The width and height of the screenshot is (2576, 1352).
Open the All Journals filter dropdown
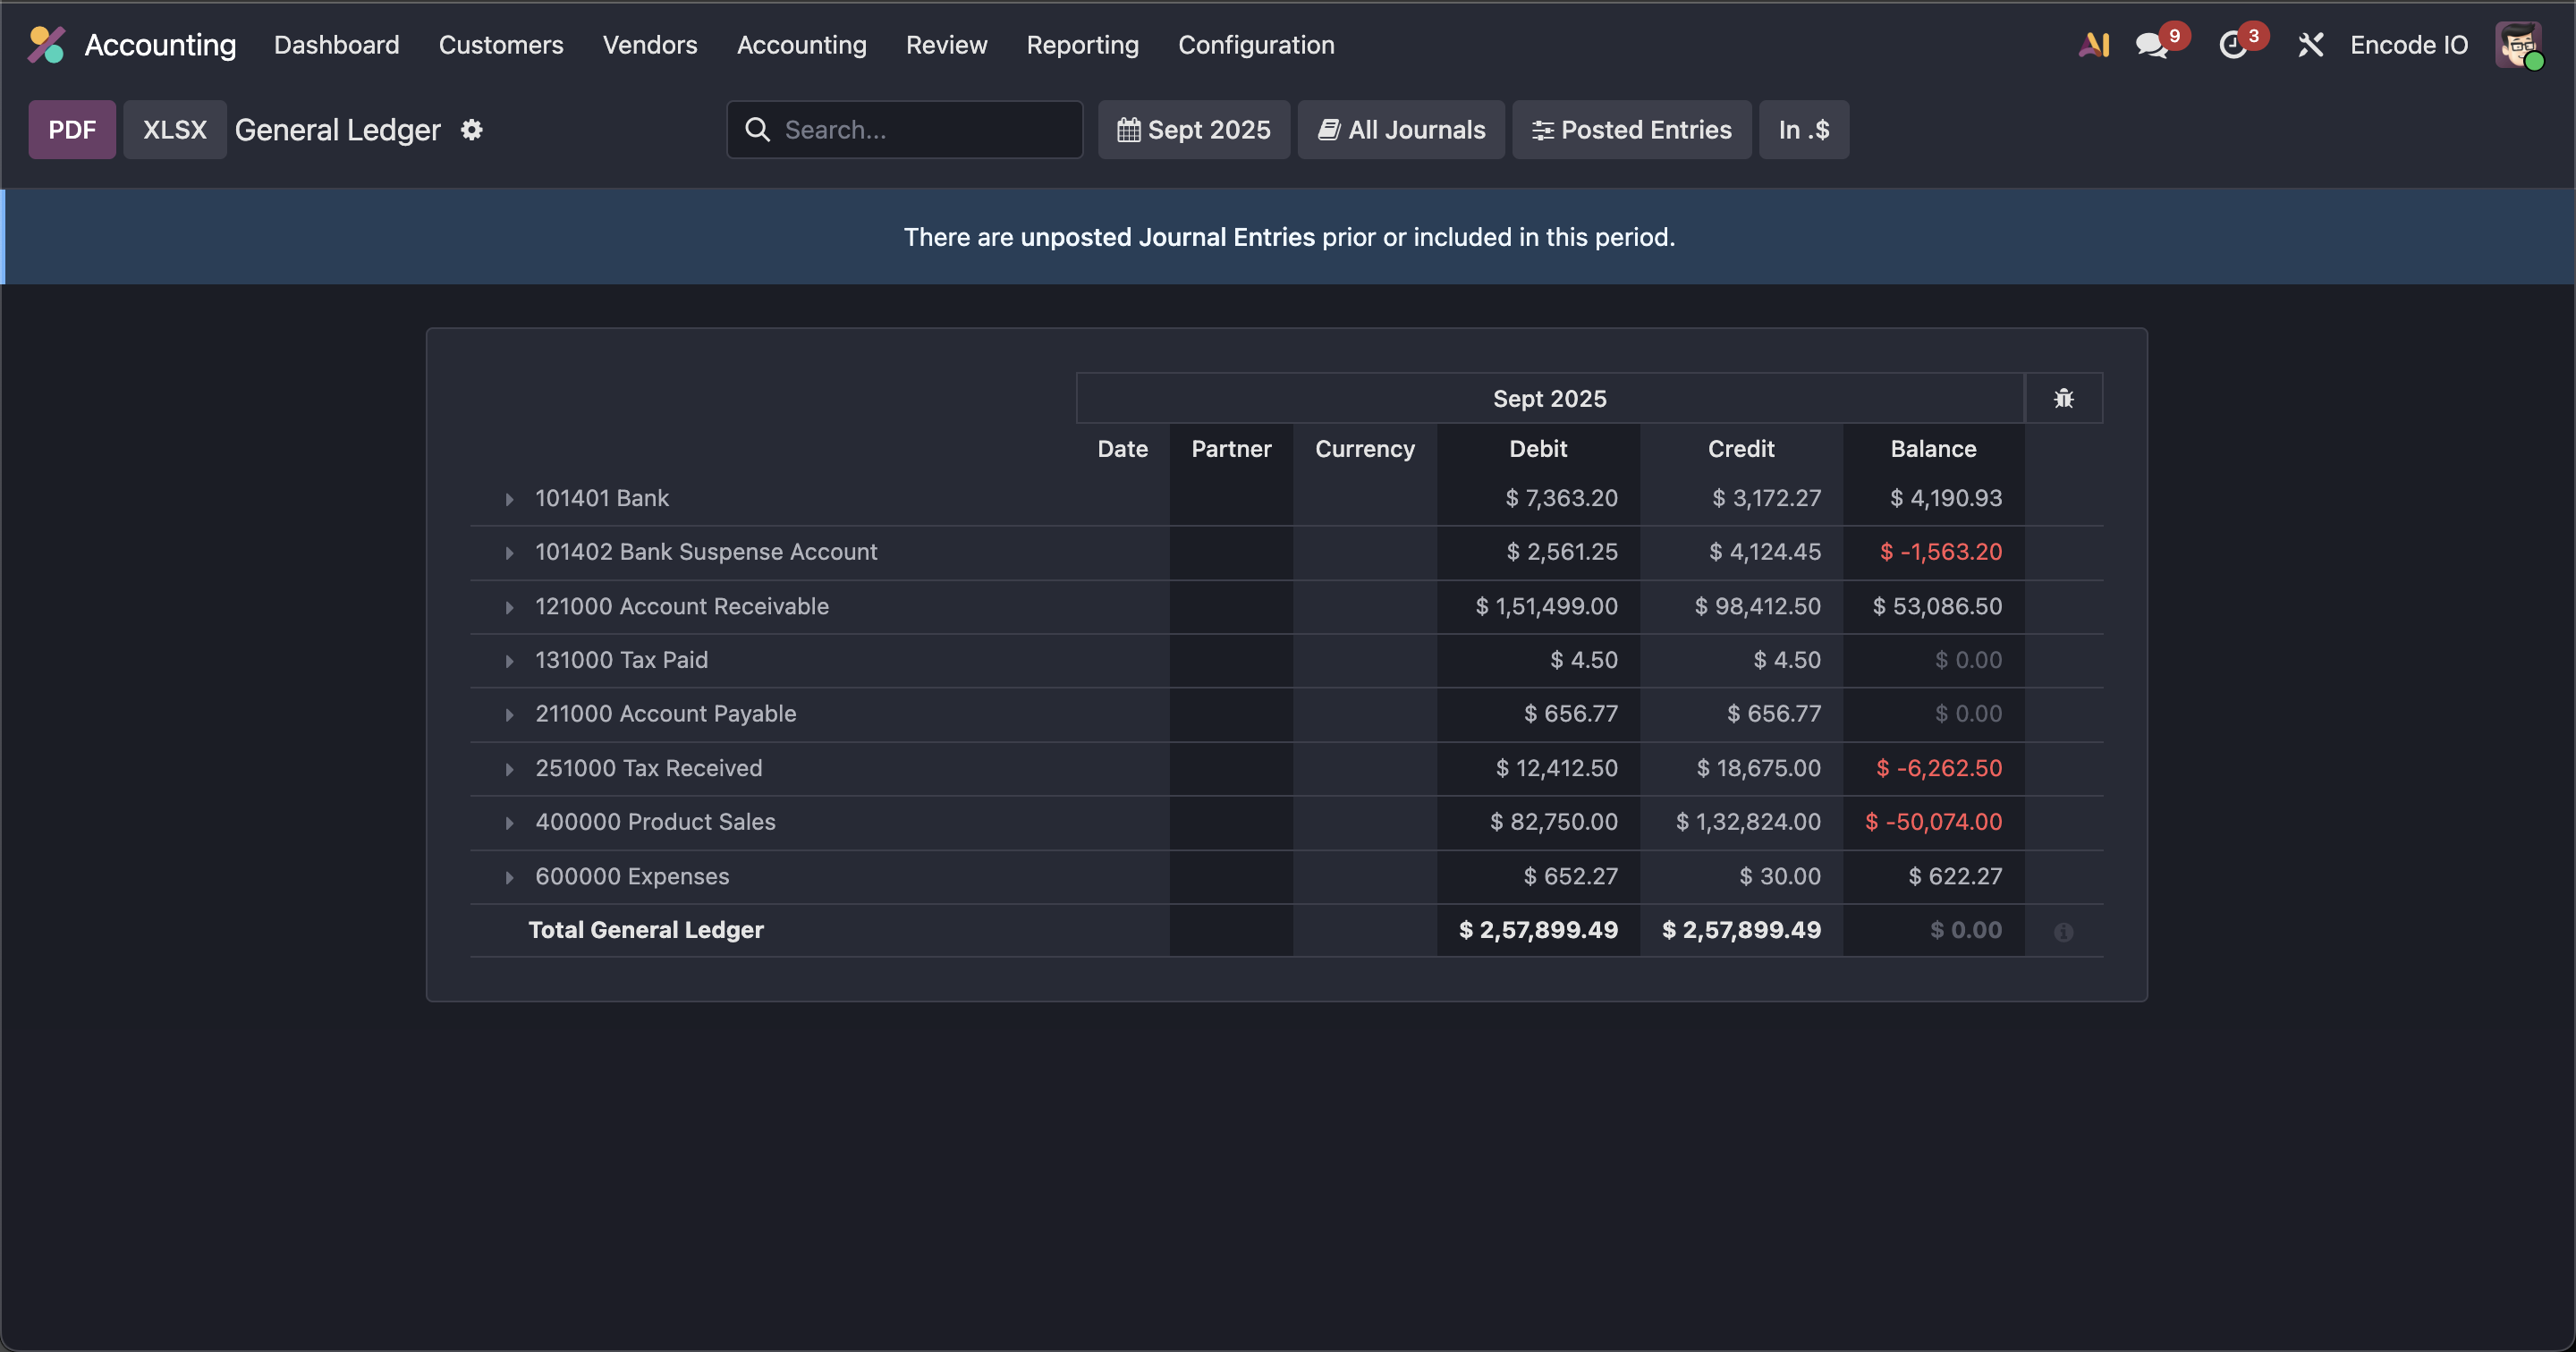click(1401, 130)
